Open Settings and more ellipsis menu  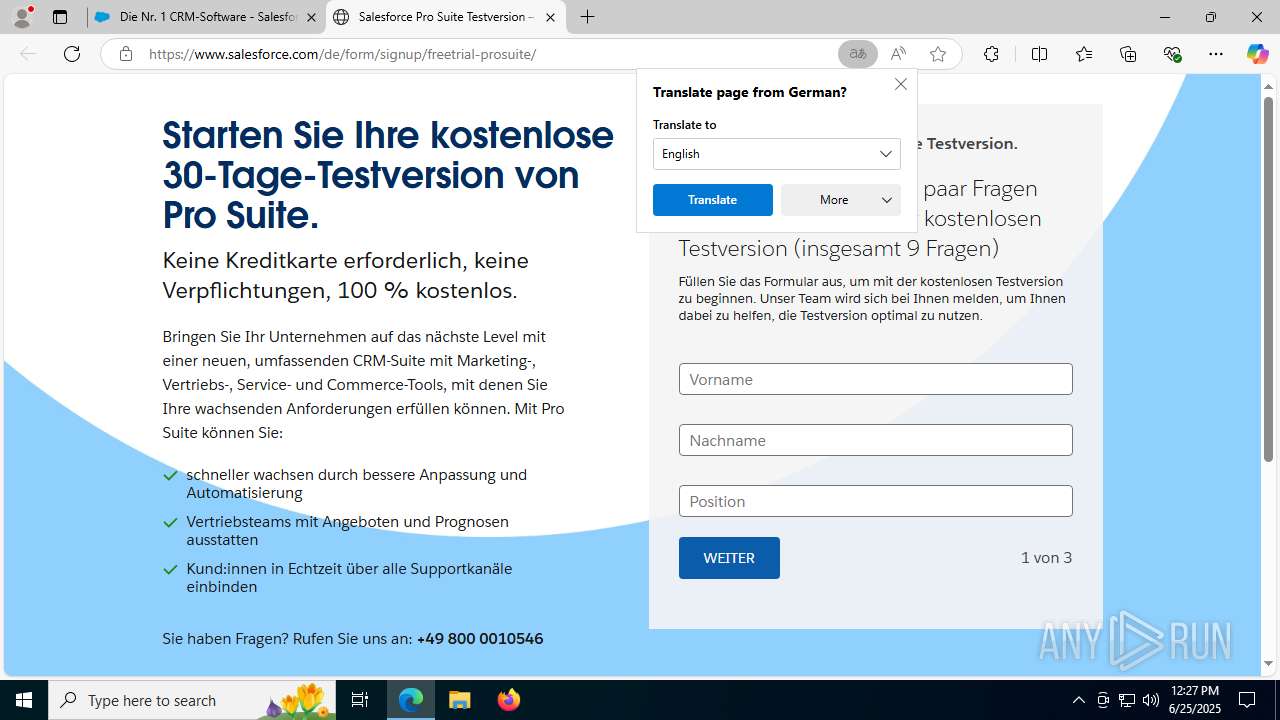pos(1216,54)
